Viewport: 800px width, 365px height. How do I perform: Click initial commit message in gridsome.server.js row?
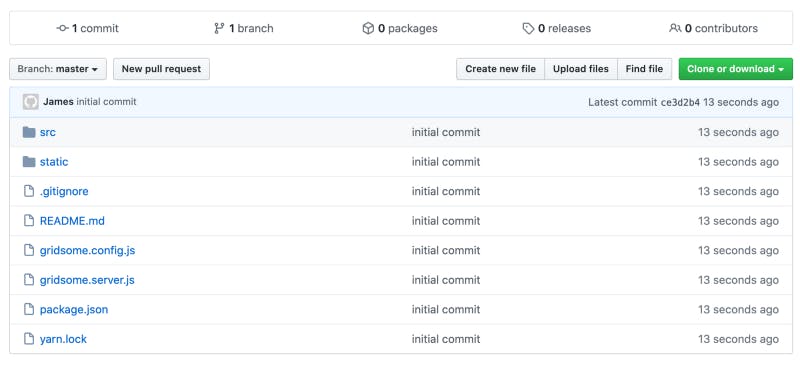coord(446,281)
